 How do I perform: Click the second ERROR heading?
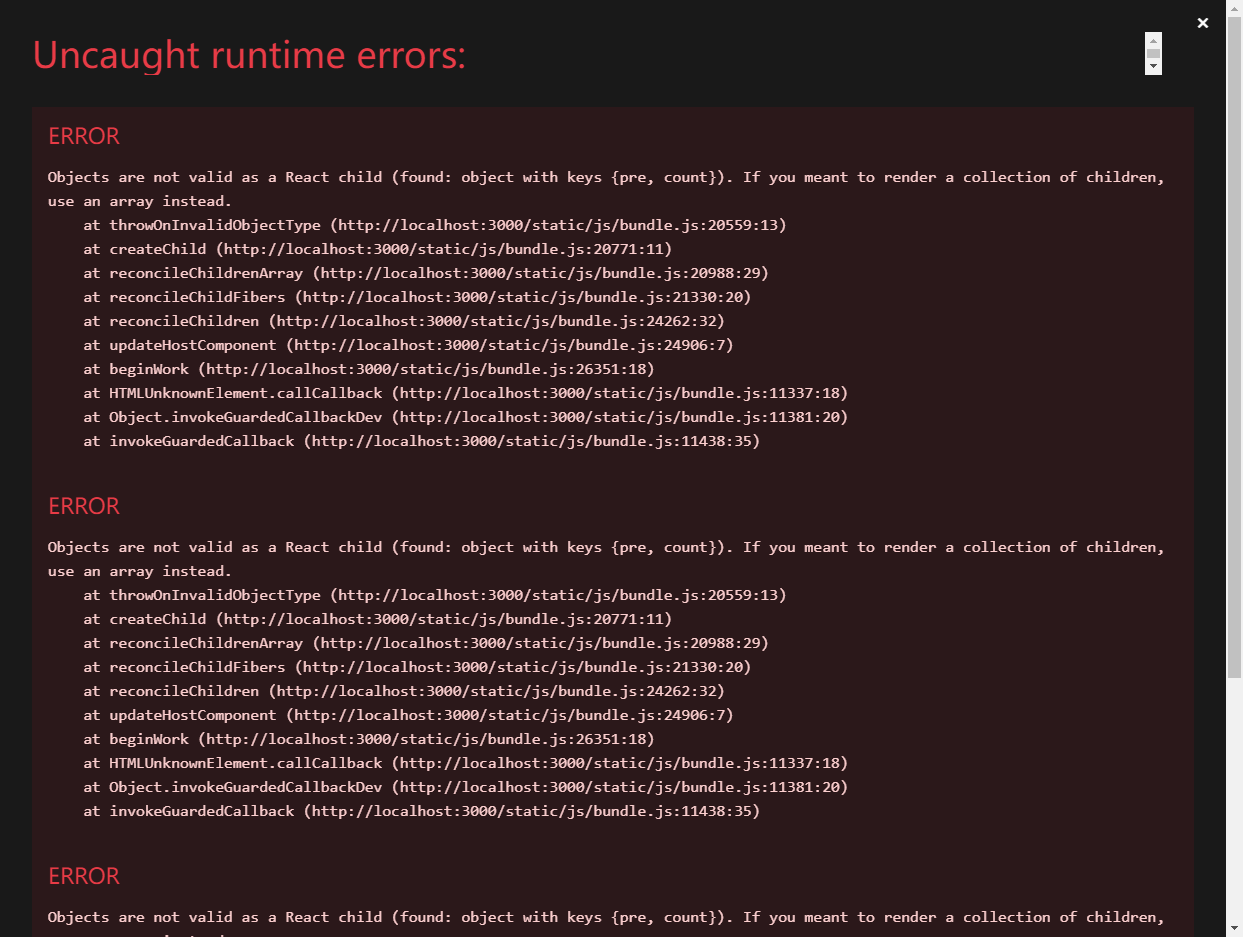pyautogui.click(x=84, y=506)
